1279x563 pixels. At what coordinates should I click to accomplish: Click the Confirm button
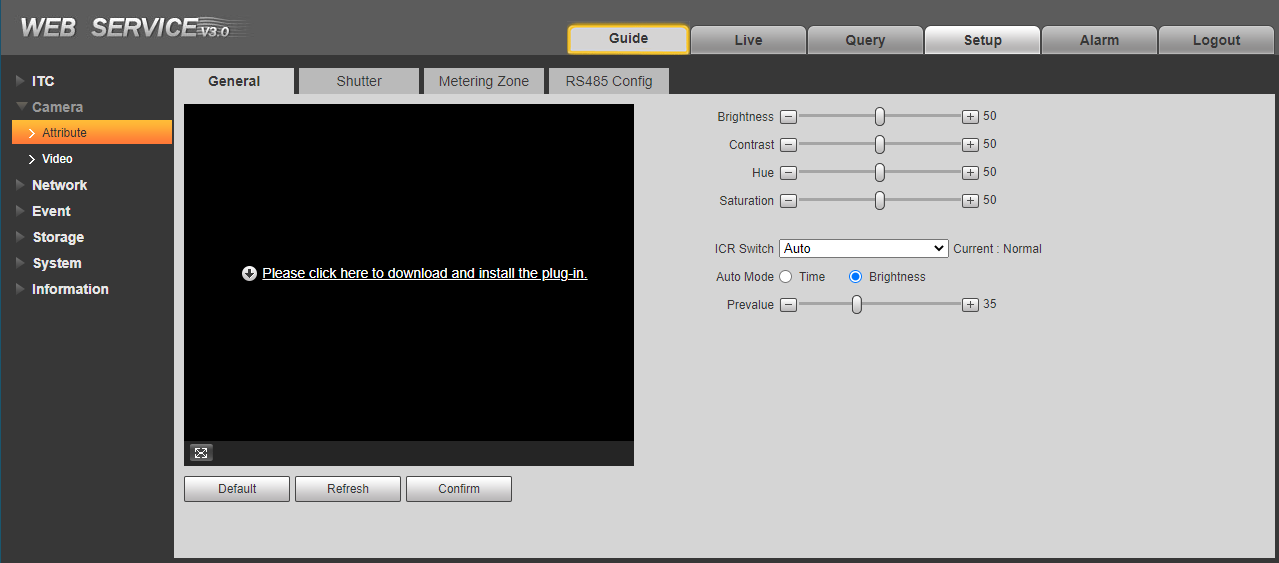[x=459, y=489]
